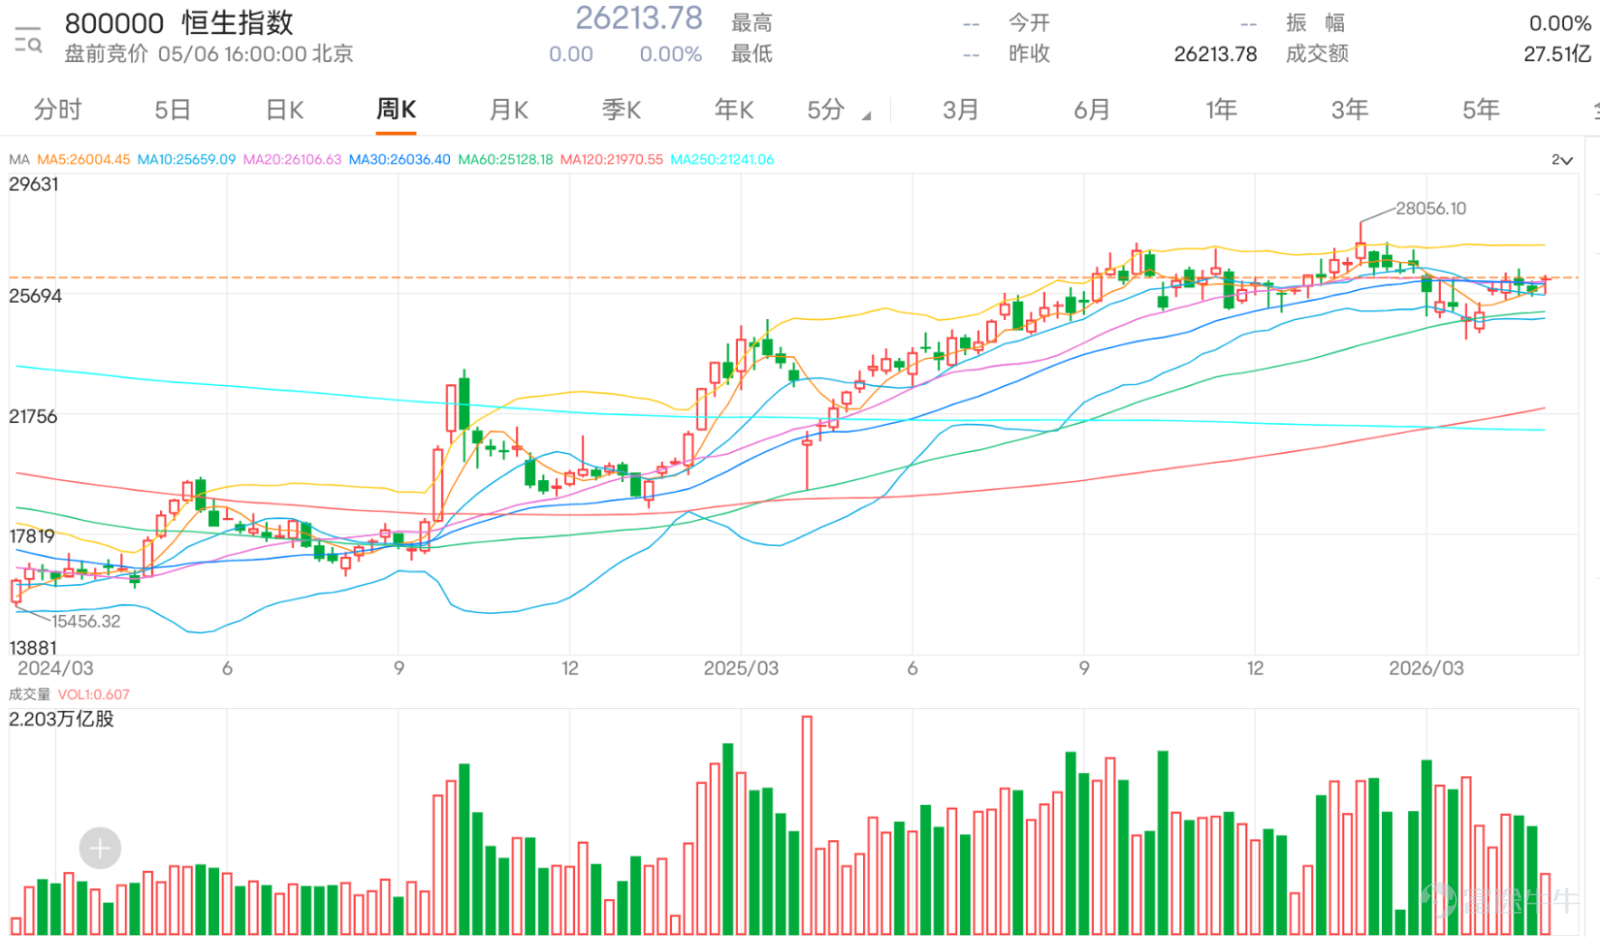Select the 日K chart tab
This screenshot has width=1600, height=937.
[285, 110]
